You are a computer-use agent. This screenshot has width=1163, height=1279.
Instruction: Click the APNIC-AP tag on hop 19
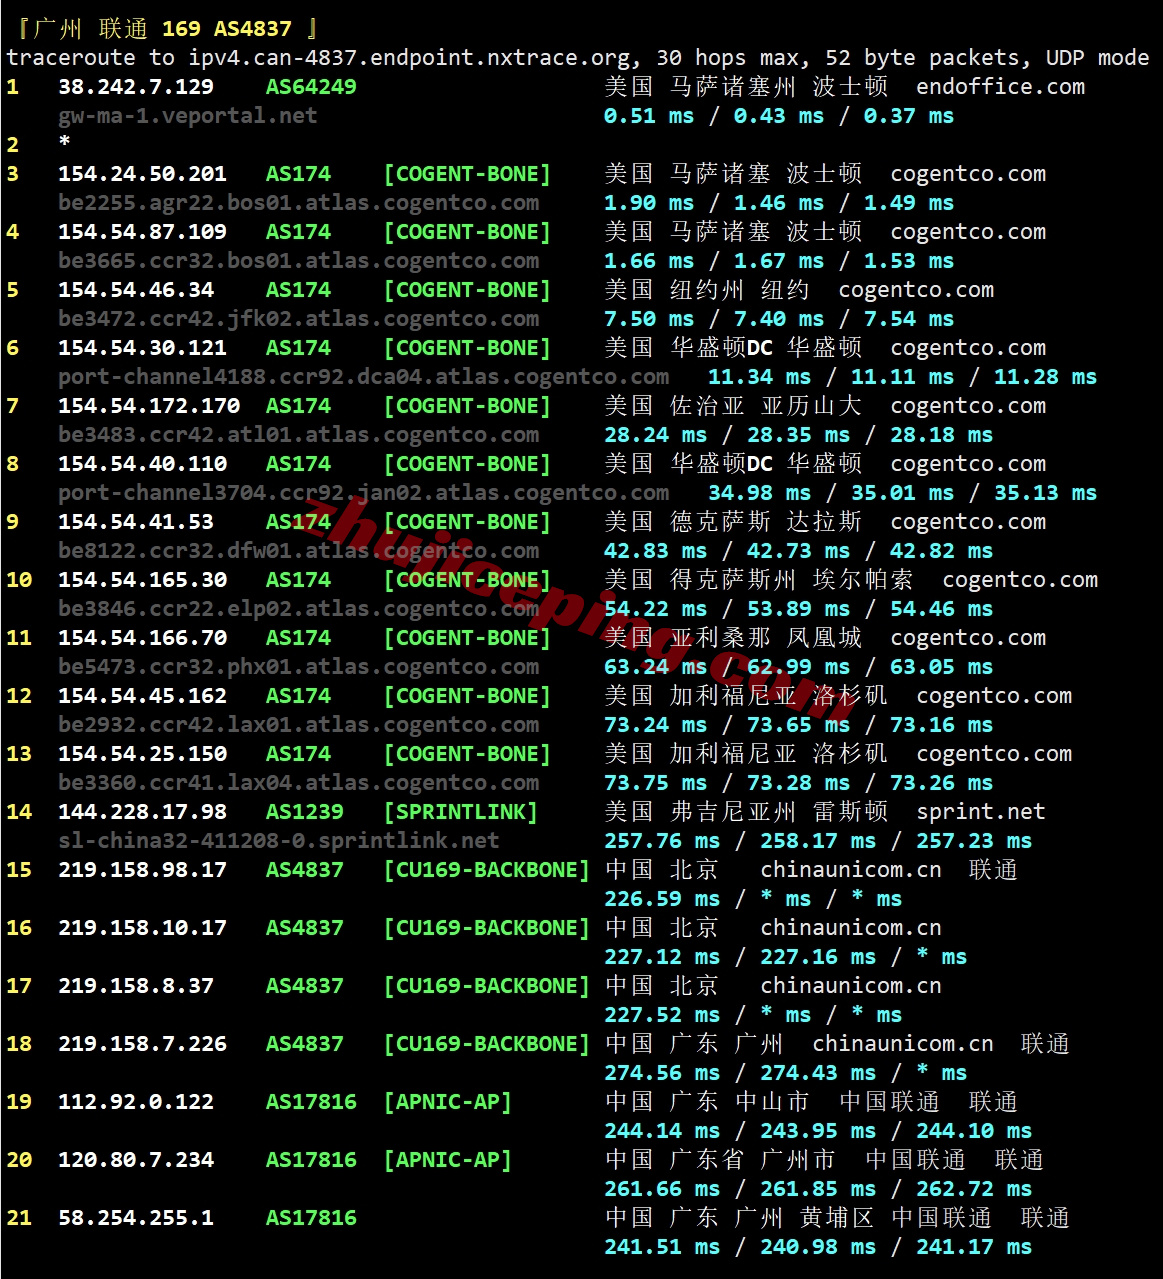click(448, 1101)
